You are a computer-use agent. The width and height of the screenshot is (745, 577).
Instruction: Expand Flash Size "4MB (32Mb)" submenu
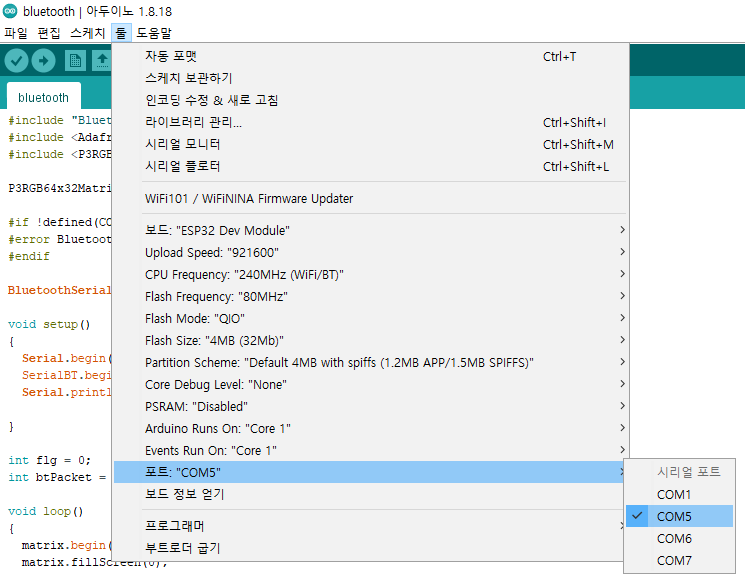371,341
